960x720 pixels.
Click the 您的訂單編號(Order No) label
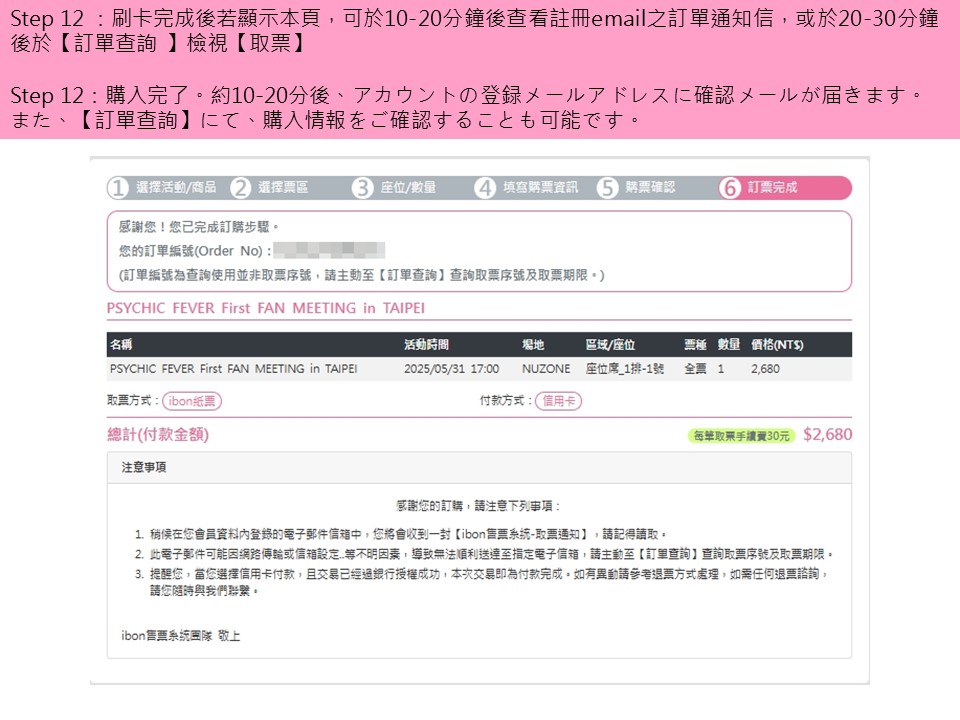(x=195, y=251)
